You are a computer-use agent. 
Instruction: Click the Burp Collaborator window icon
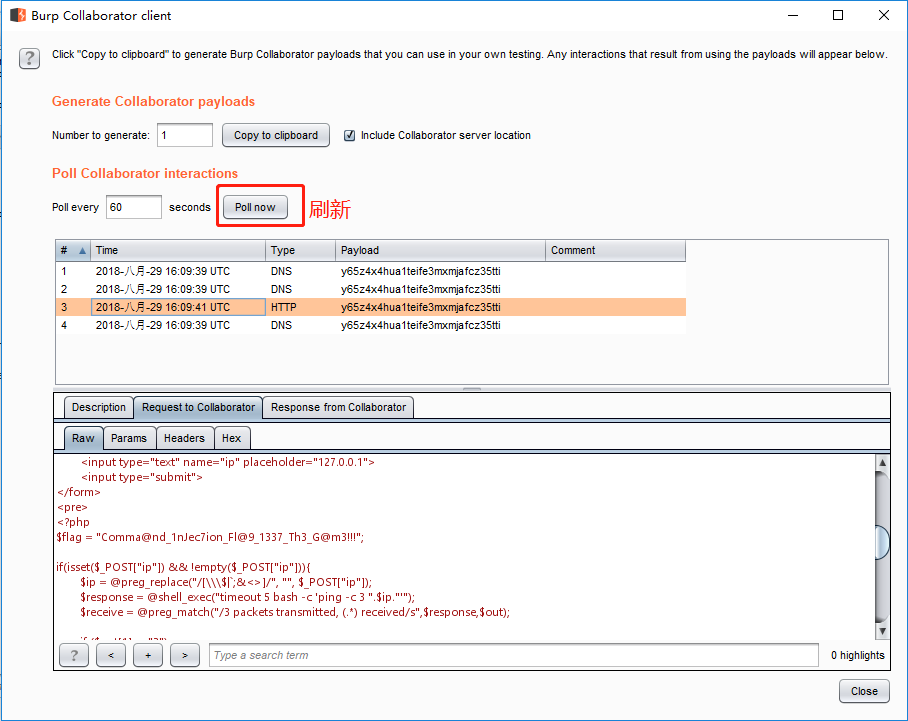18,15
